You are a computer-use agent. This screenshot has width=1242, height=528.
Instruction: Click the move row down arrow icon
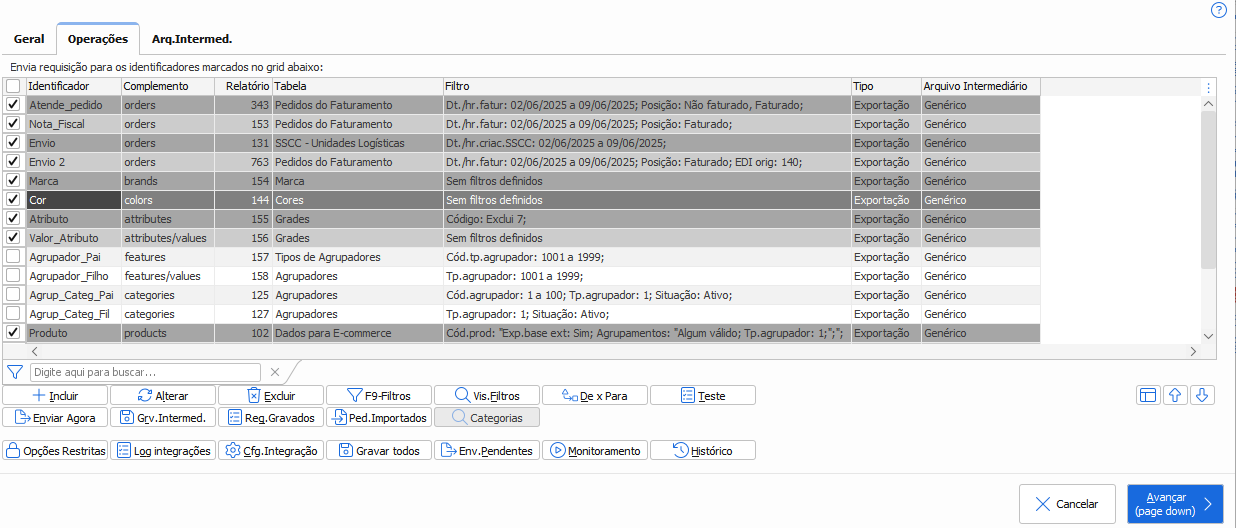click(x=1202, y=395)
